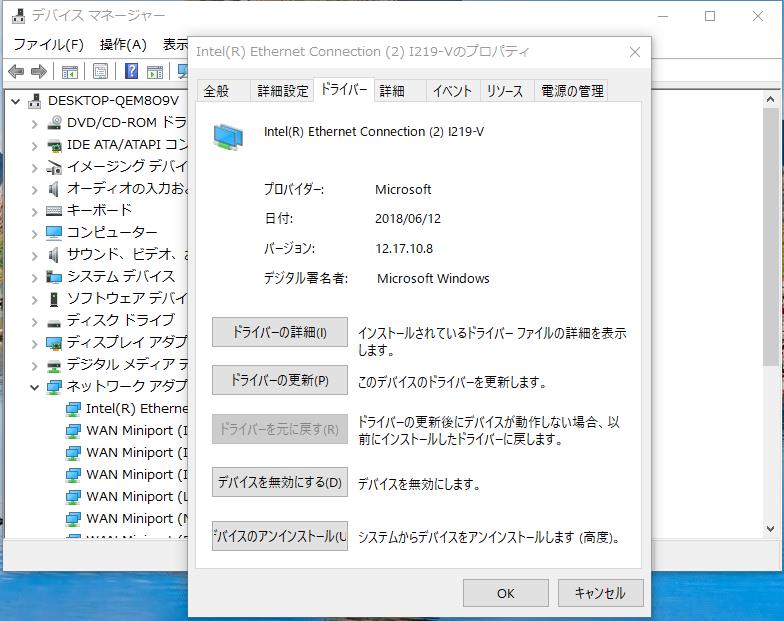Click the scroll down arrow in Device Manager

(770, 528)
